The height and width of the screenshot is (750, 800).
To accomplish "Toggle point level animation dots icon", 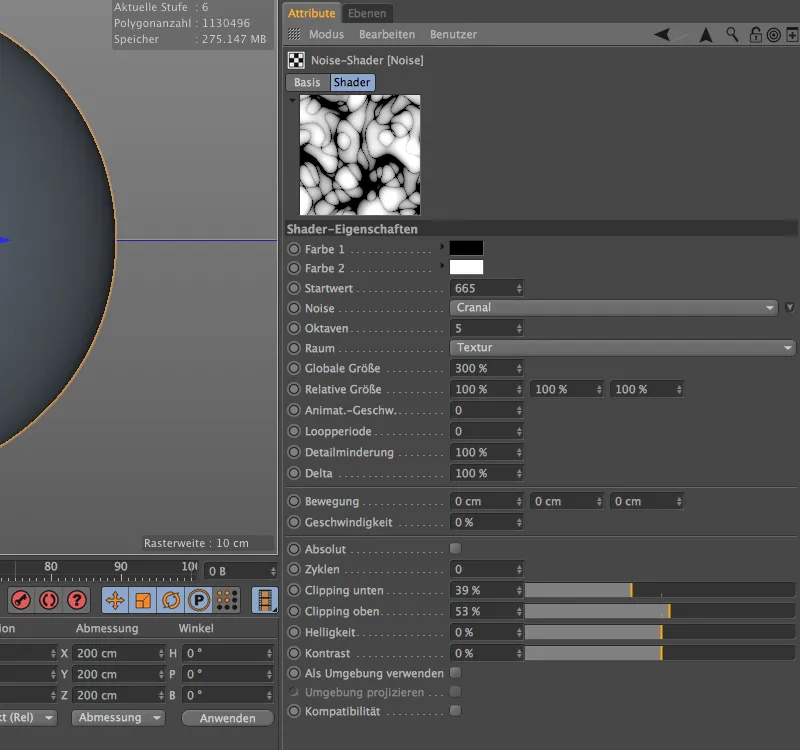I will point(227,600).
